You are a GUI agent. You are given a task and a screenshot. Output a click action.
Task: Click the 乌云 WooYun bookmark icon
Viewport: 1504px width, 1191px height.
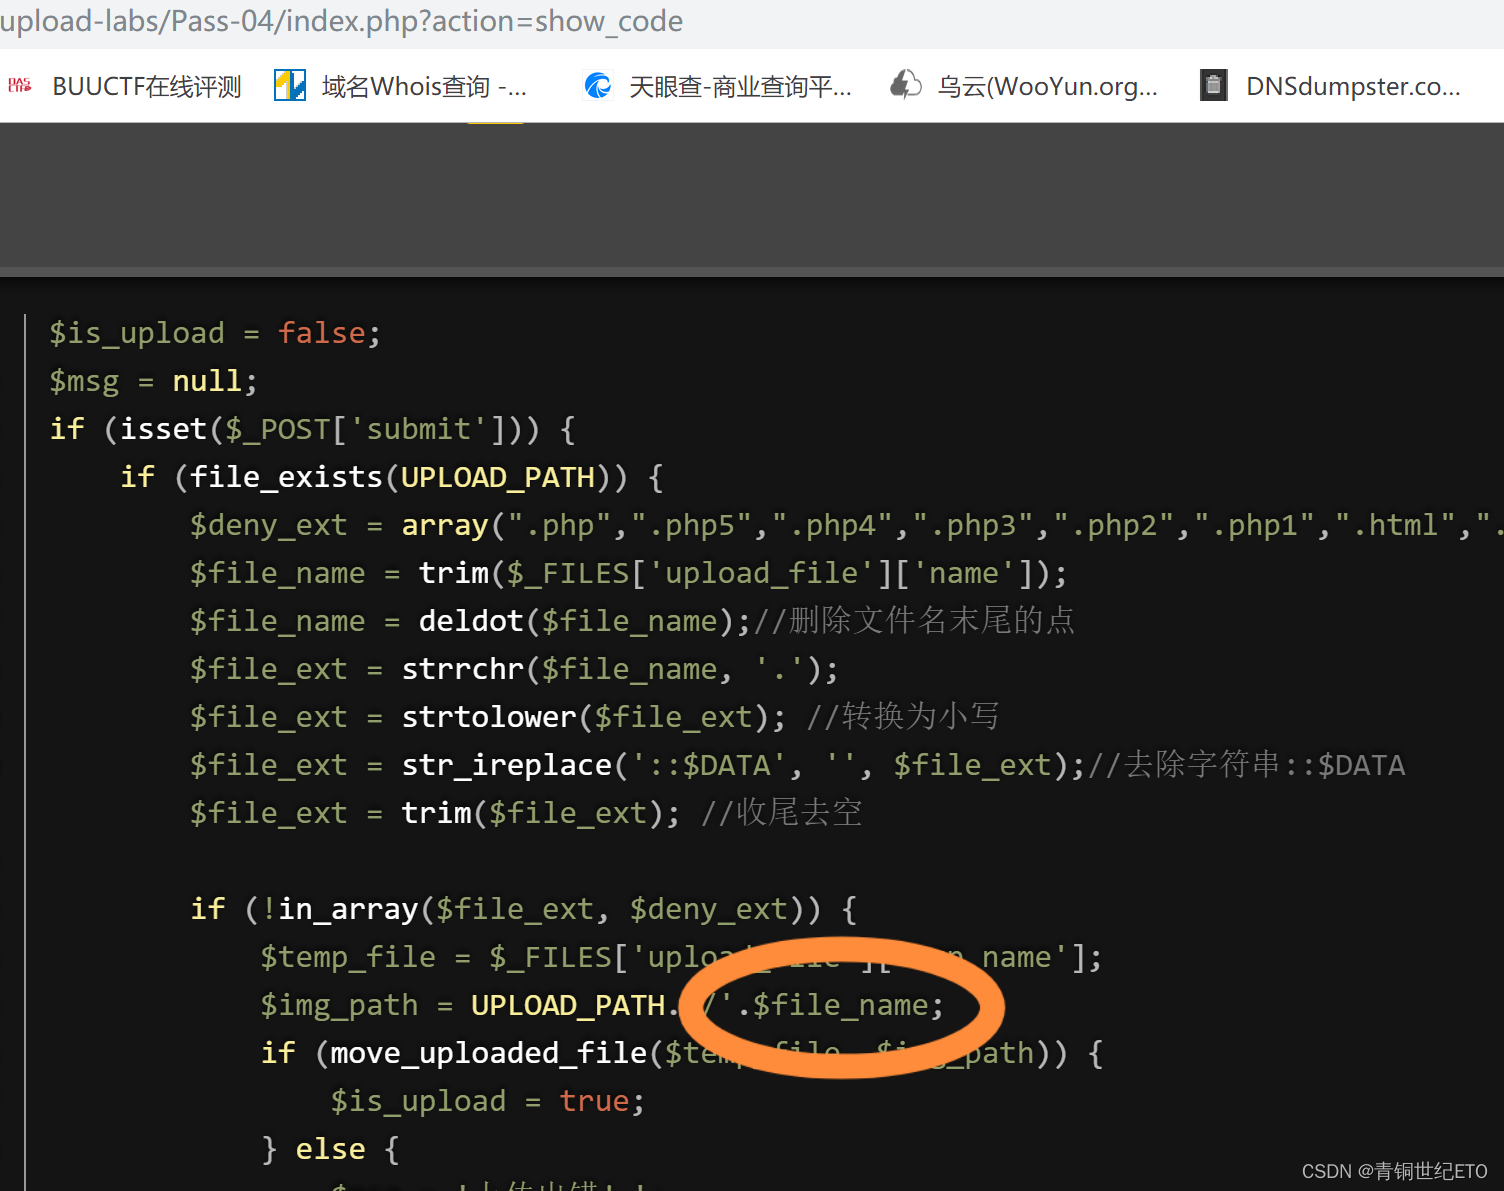(x=906, y=86)
